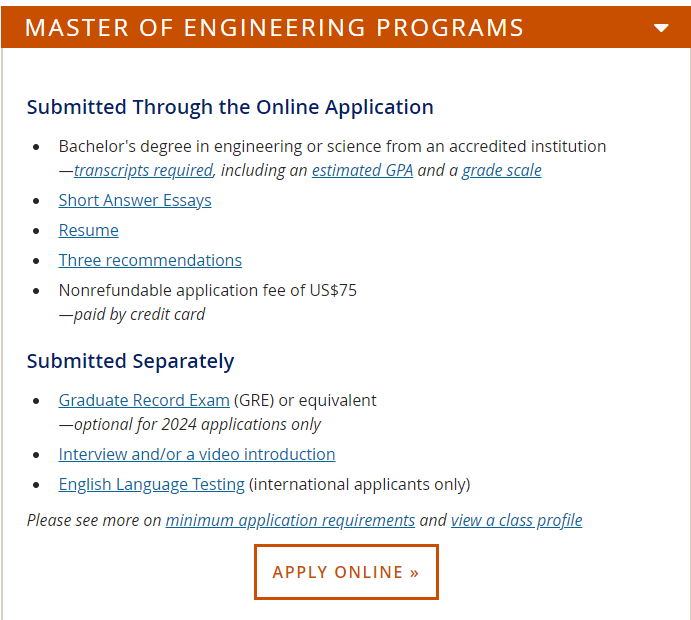Click the bachelor's degree requirement text
The height and width of the screenshot is (620, 691).
(x=332, y=146)
